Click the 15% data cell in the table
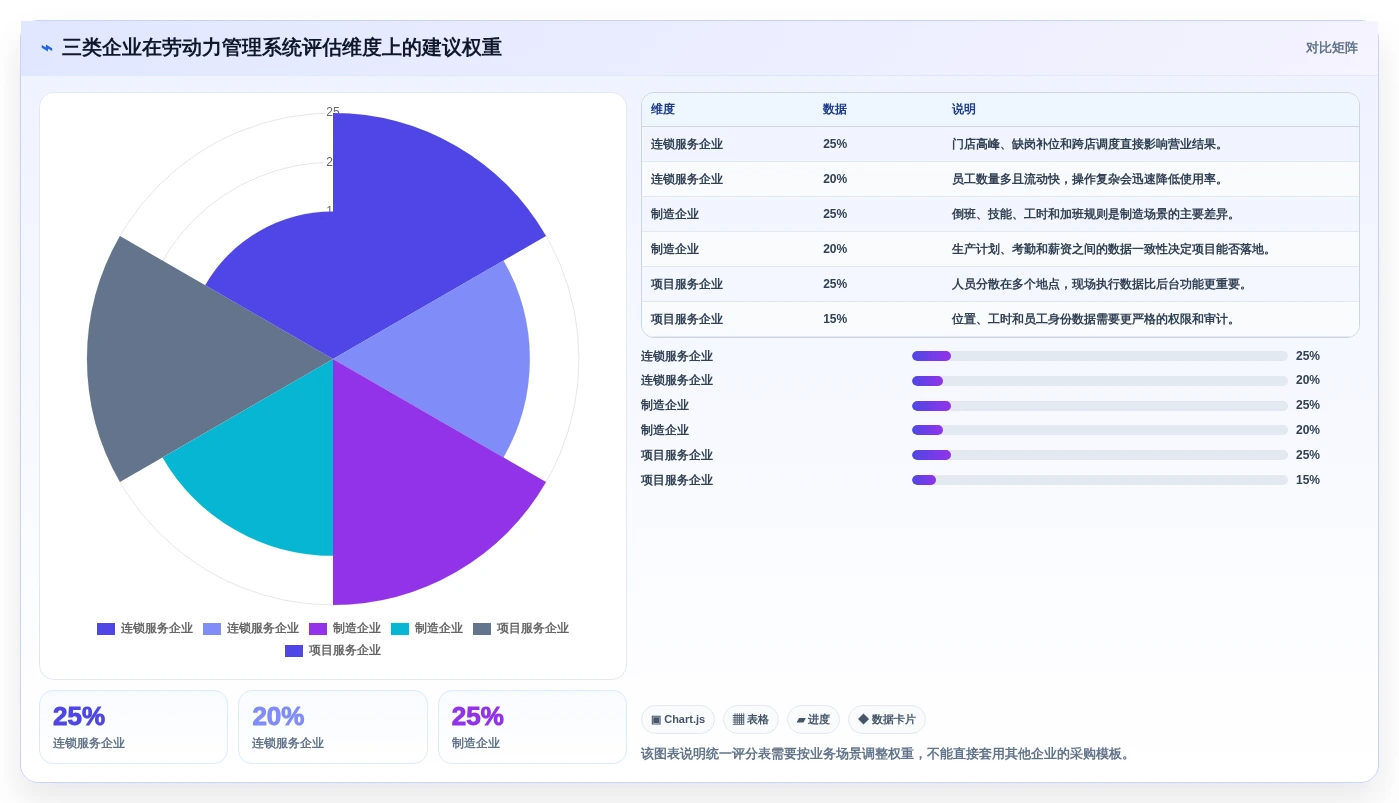1399x803 pixels. point(835,320)
